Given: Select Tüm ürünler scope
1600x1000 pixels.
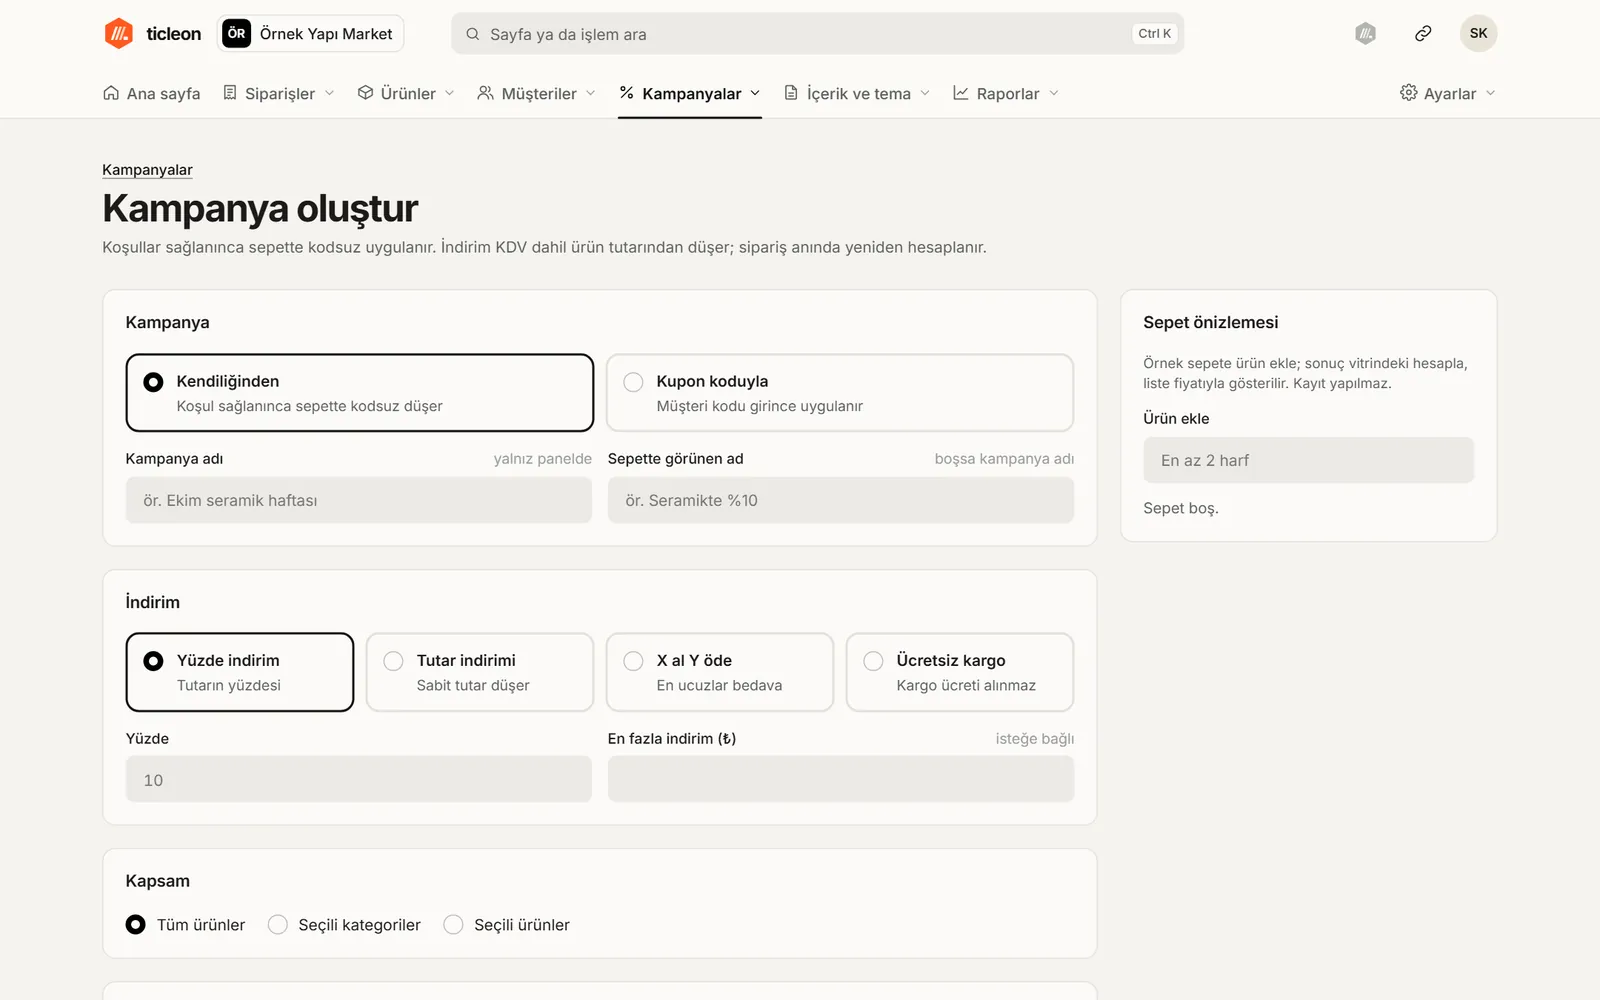Looking at the screenshot, I should pyautogui.click(x=186, y=925).
